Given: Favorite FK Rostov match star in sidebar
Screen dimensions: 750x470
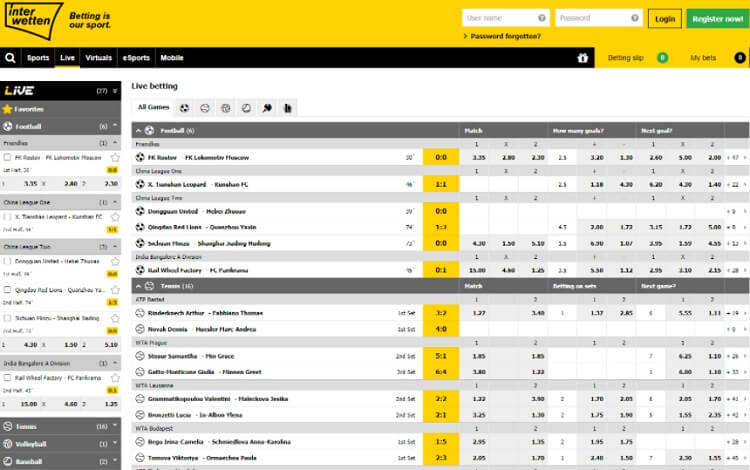Looking at the screenshot, I should [x=115, y=157].
